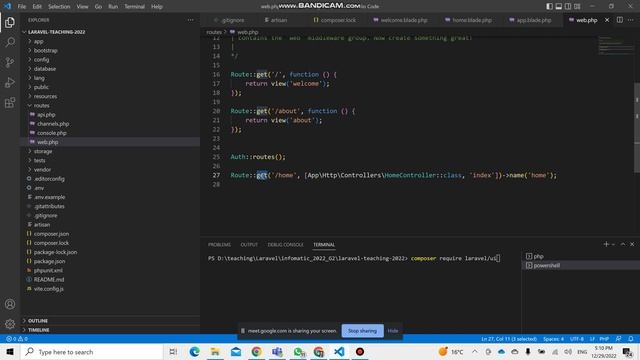Split the editor to the right
This screenshot has width=640, height=360.
[x=620, y=20]
